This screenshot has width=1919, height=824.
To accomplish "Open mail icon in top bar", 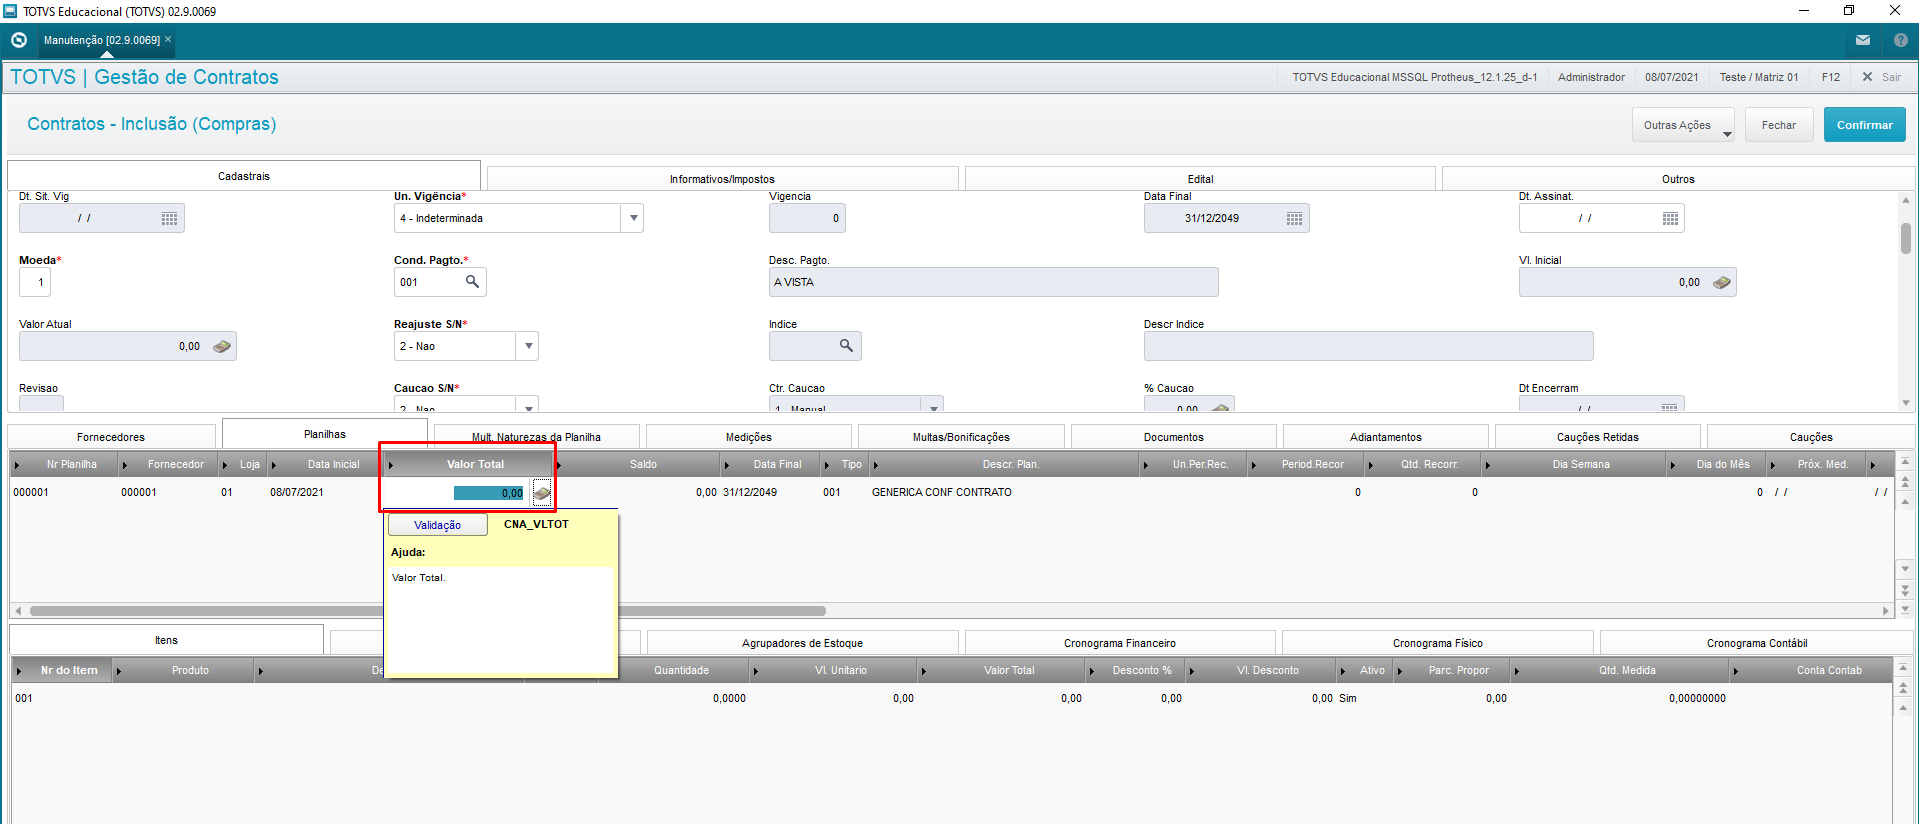I will (1862, 40).
